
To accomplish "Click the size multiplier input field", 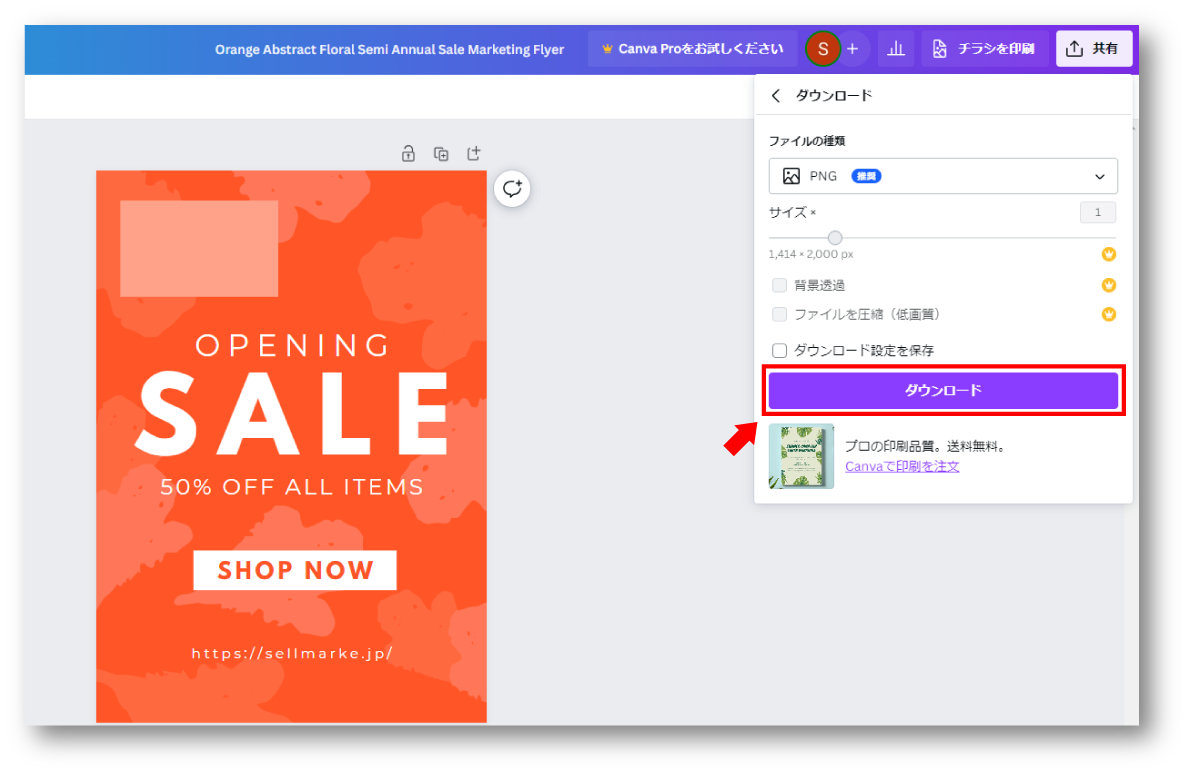I will tap(1097, 212).
